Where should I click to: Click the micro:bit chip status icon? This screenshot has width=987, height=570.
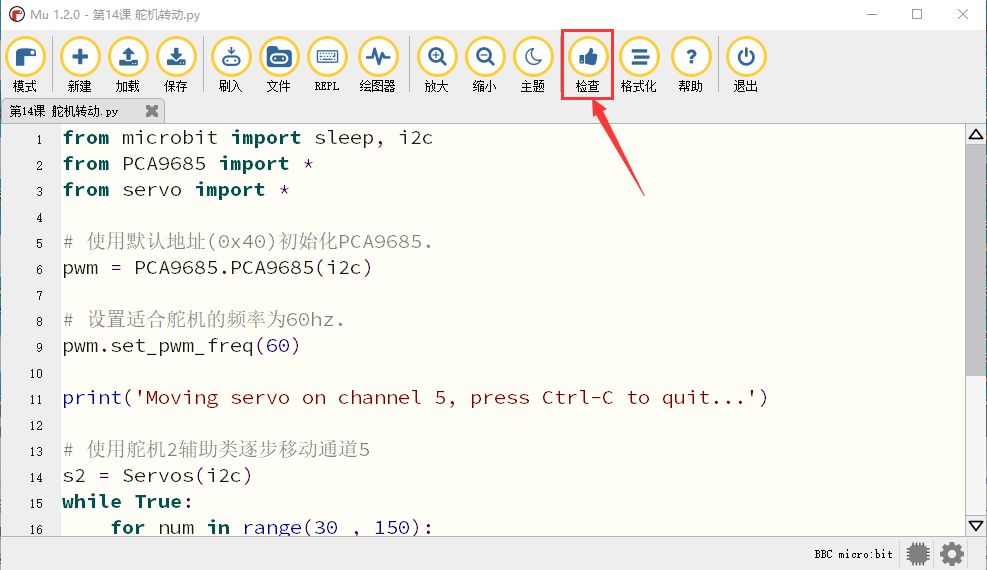(918, 554)
